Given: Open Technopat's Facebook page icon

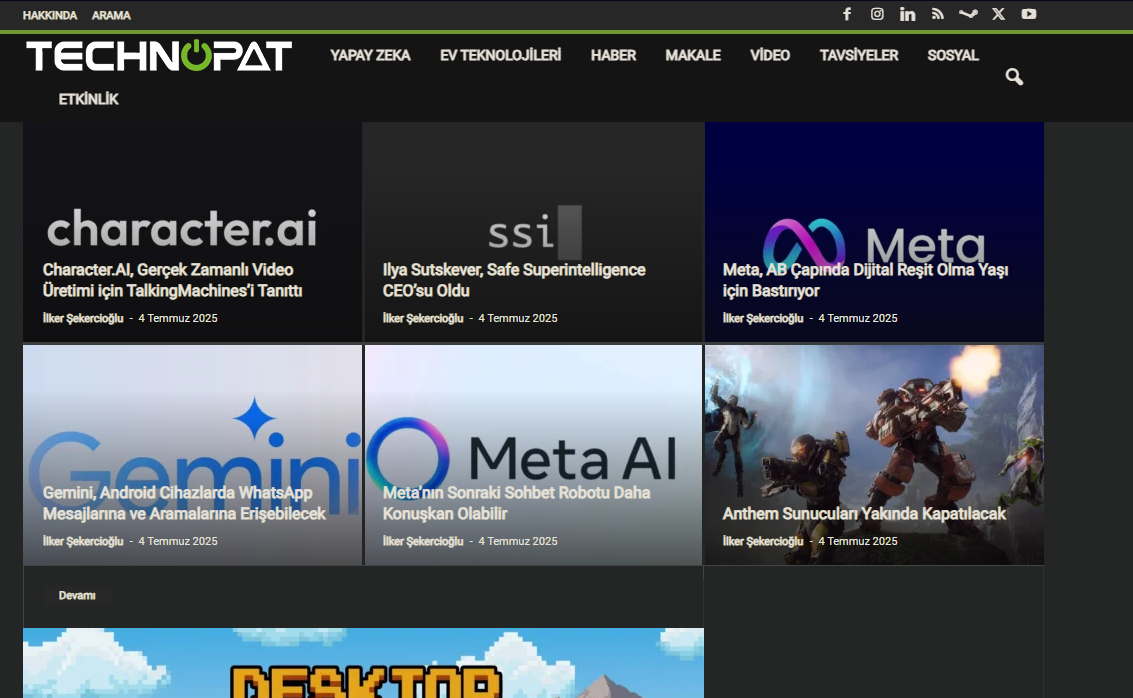Looking at the screenshot, I should click(847, 14).
